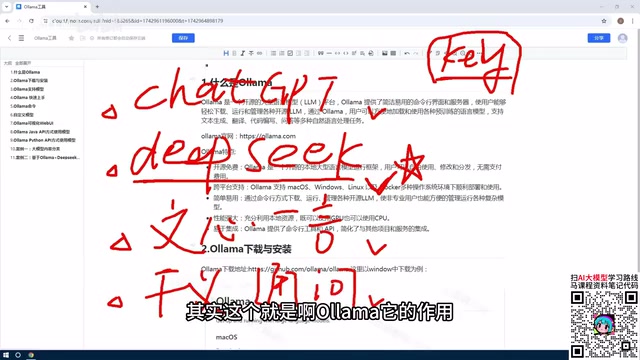Click the Chrome icon on the taskbar
Screen dimensions: 640x360
(x=31, y=355)
